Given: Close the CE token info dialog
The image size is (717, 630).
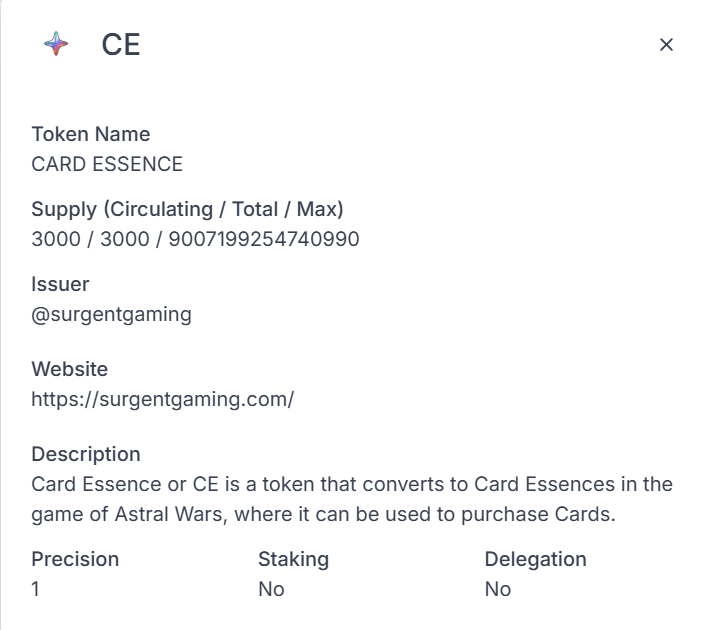Looking at the screenshot, I should pos(666,45).
